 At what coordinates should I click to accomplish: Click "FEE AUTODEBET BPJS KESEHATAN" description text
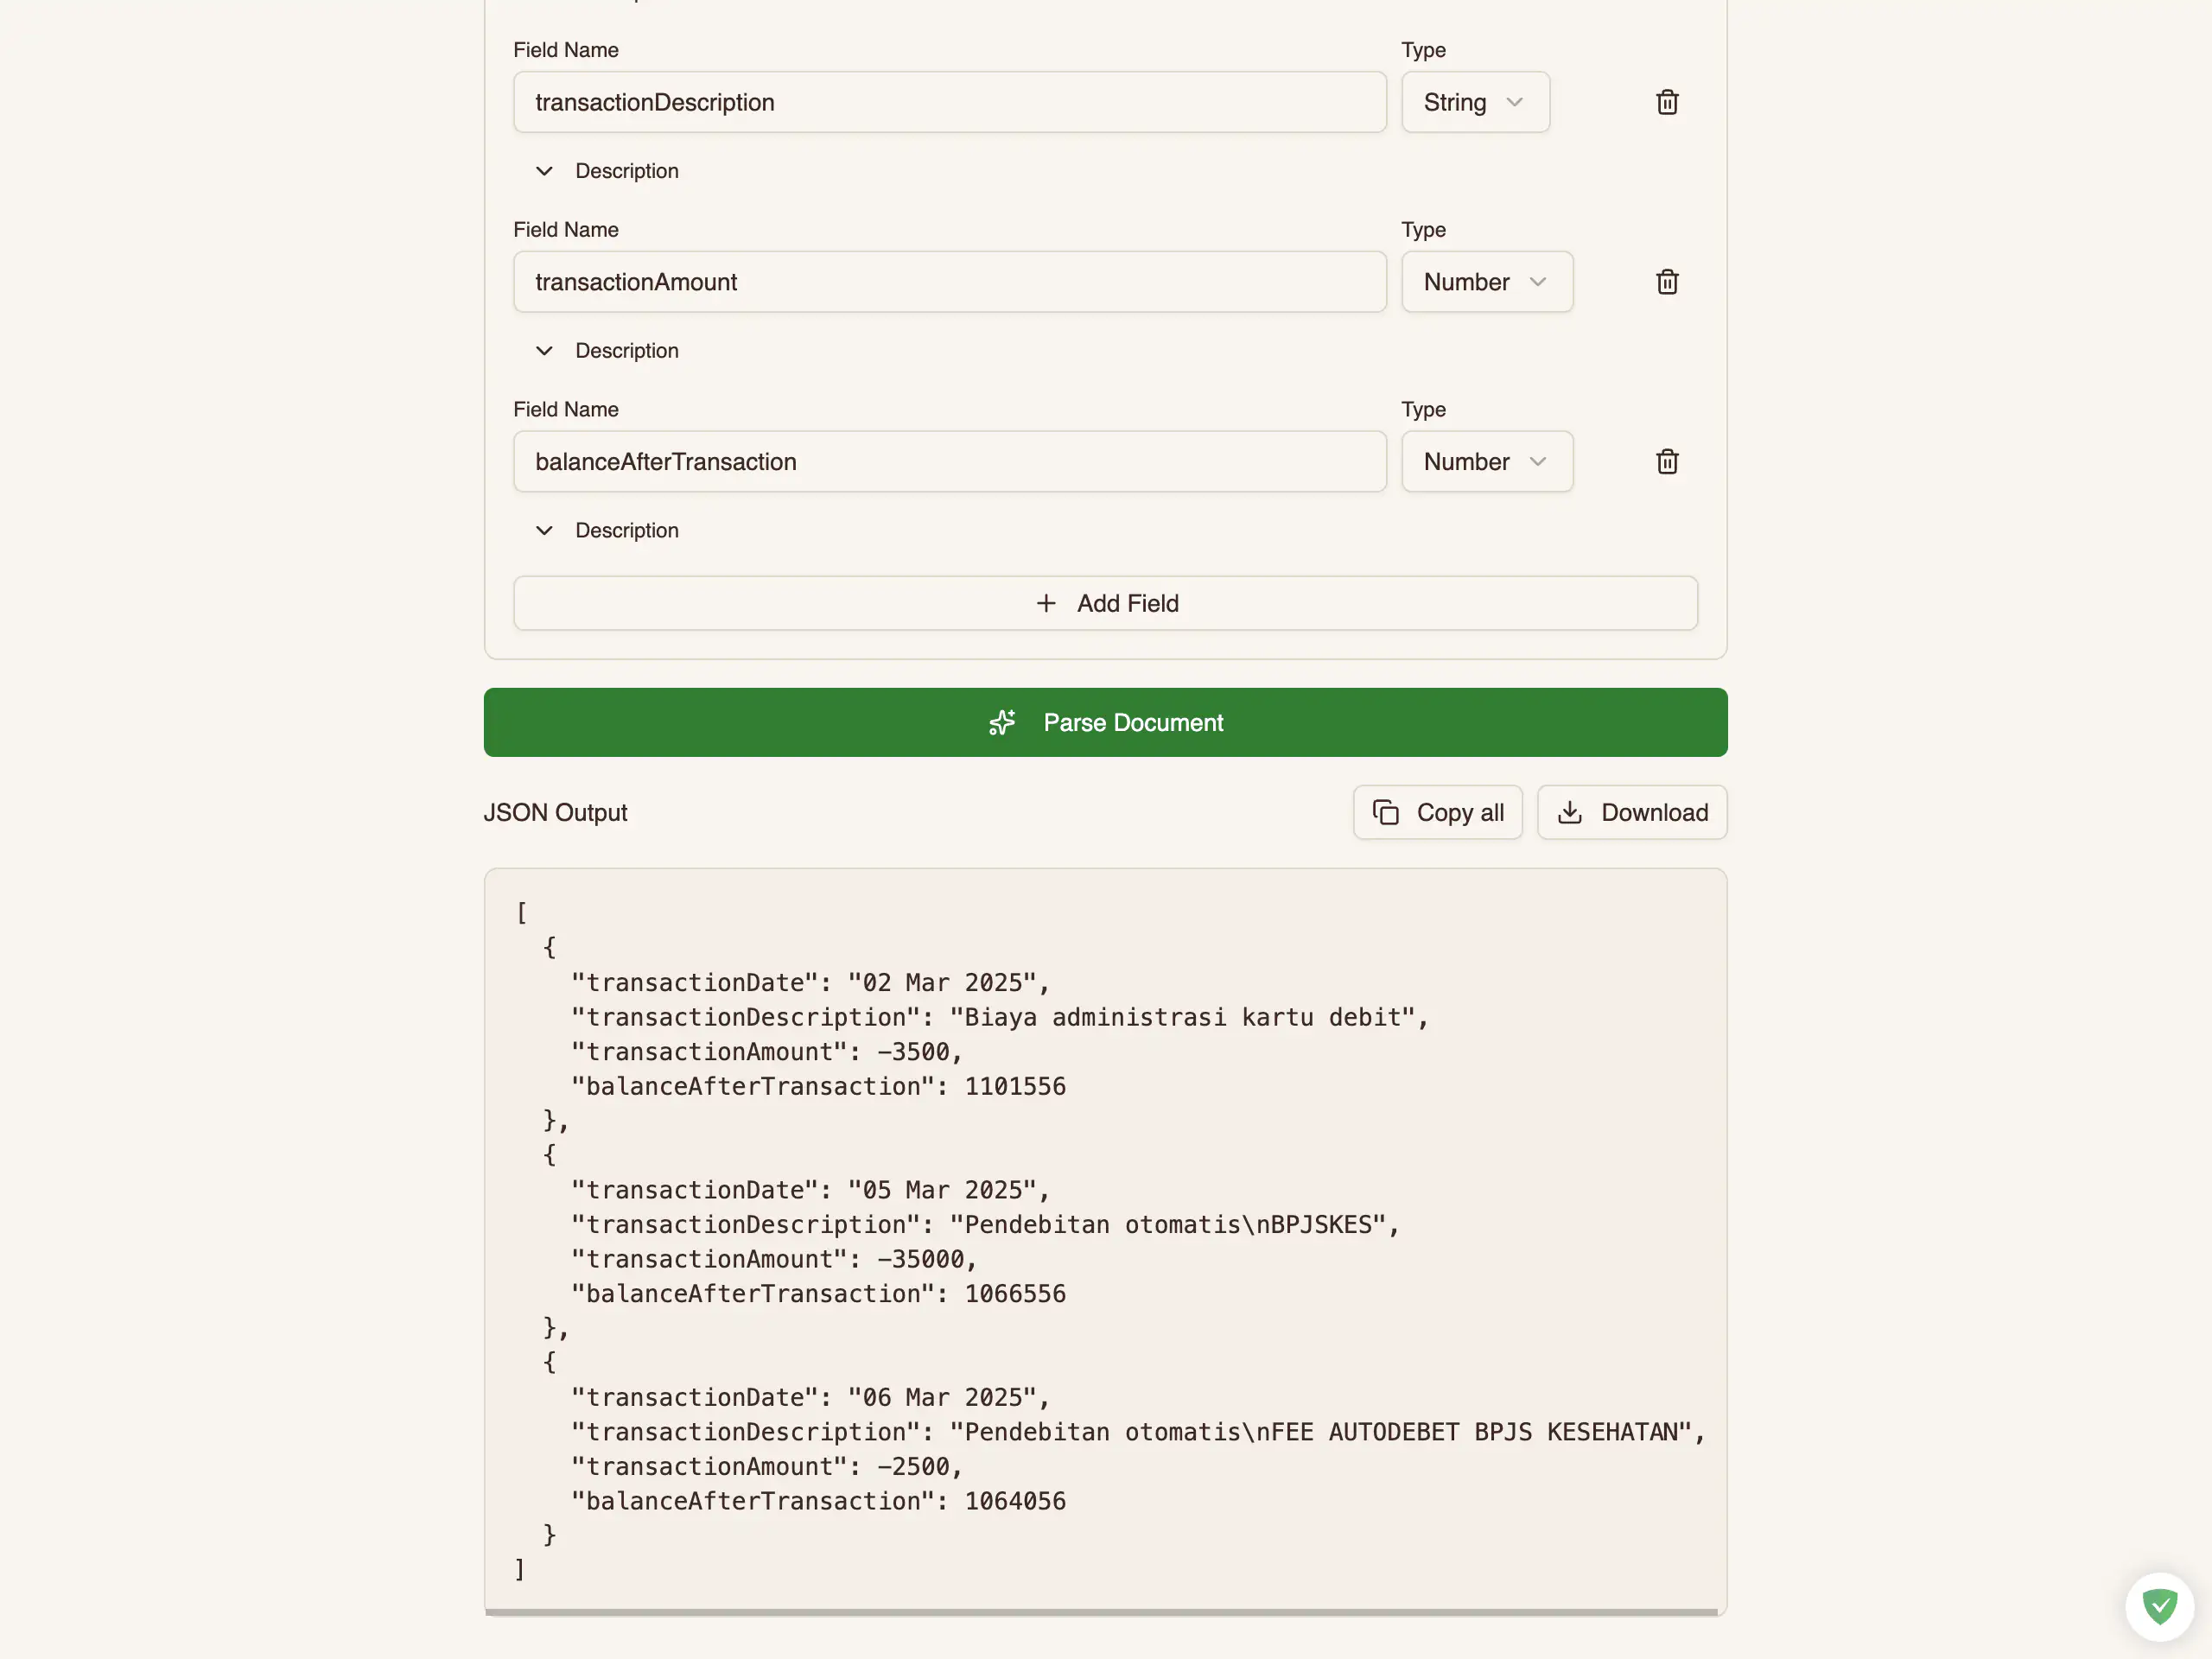[x=1474, y=1432]
